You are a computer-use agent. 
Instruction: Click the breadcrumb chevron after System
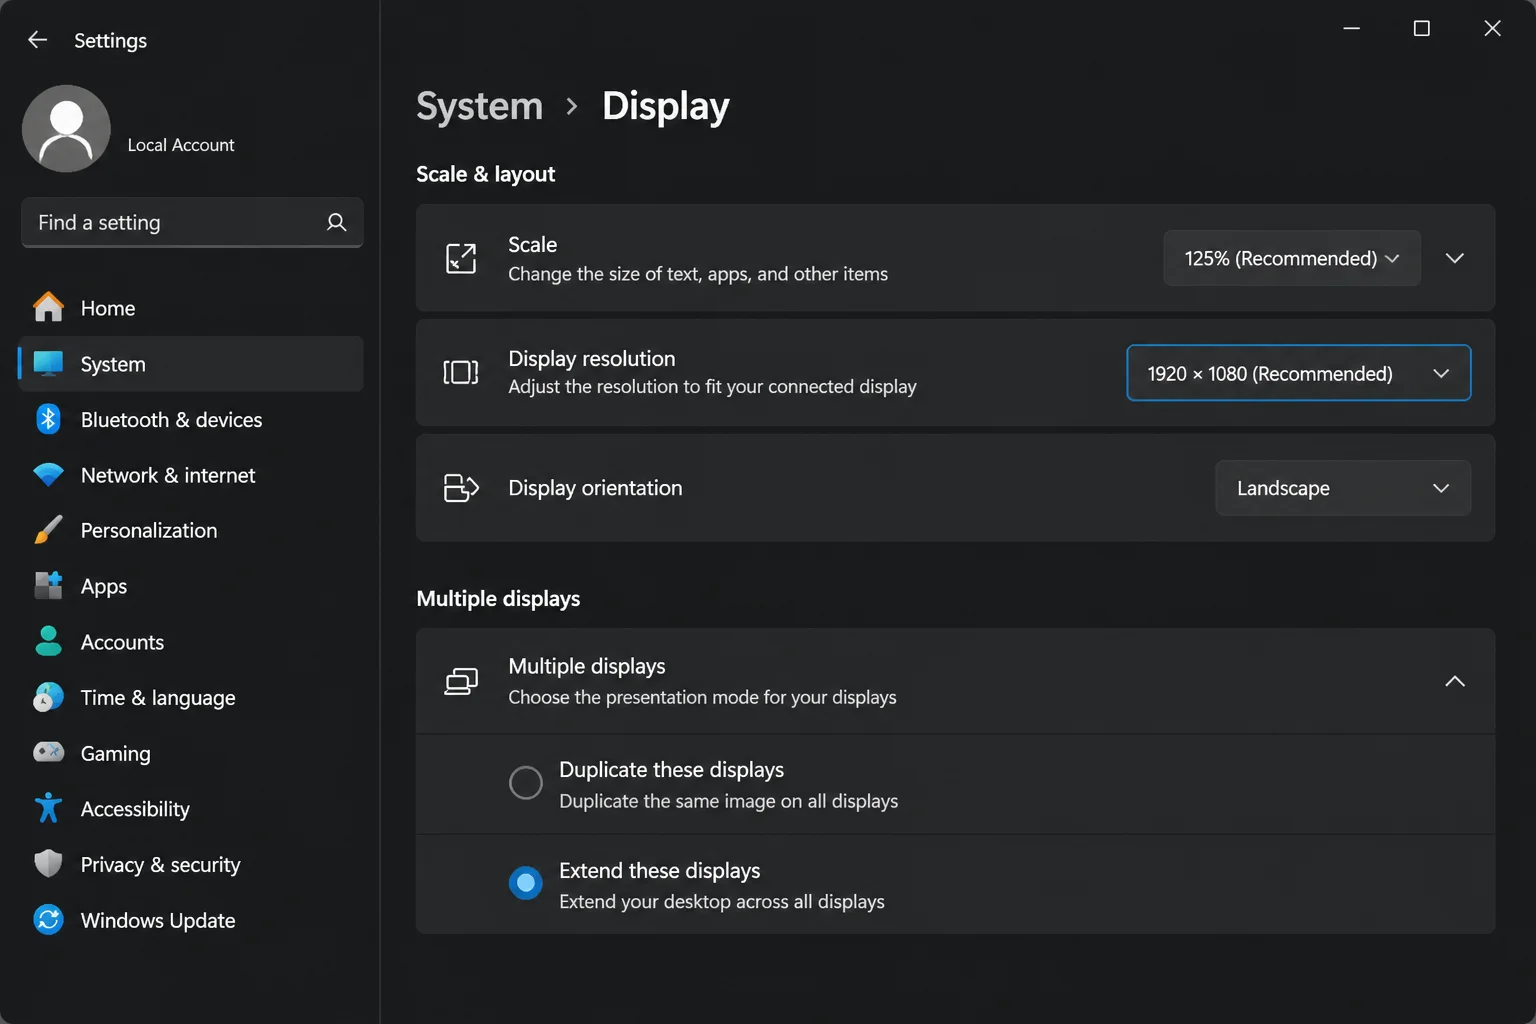coord(572,106)
